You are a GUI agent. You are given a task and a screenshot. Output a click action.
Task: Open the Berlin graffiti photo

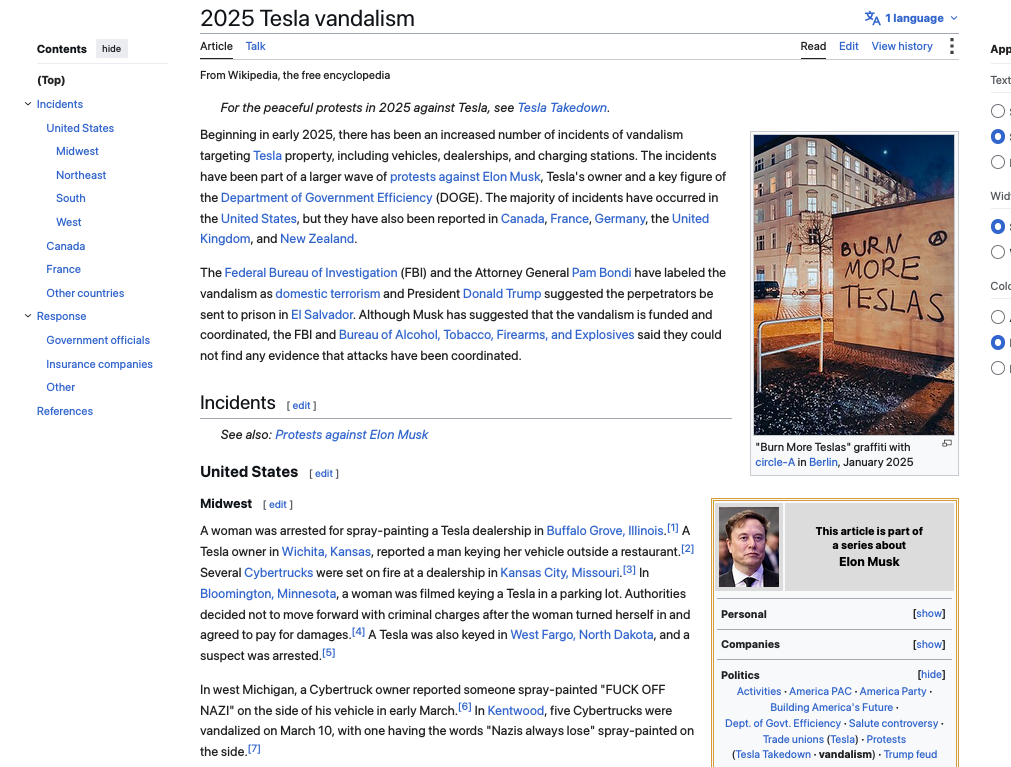[x=854, y=284]
